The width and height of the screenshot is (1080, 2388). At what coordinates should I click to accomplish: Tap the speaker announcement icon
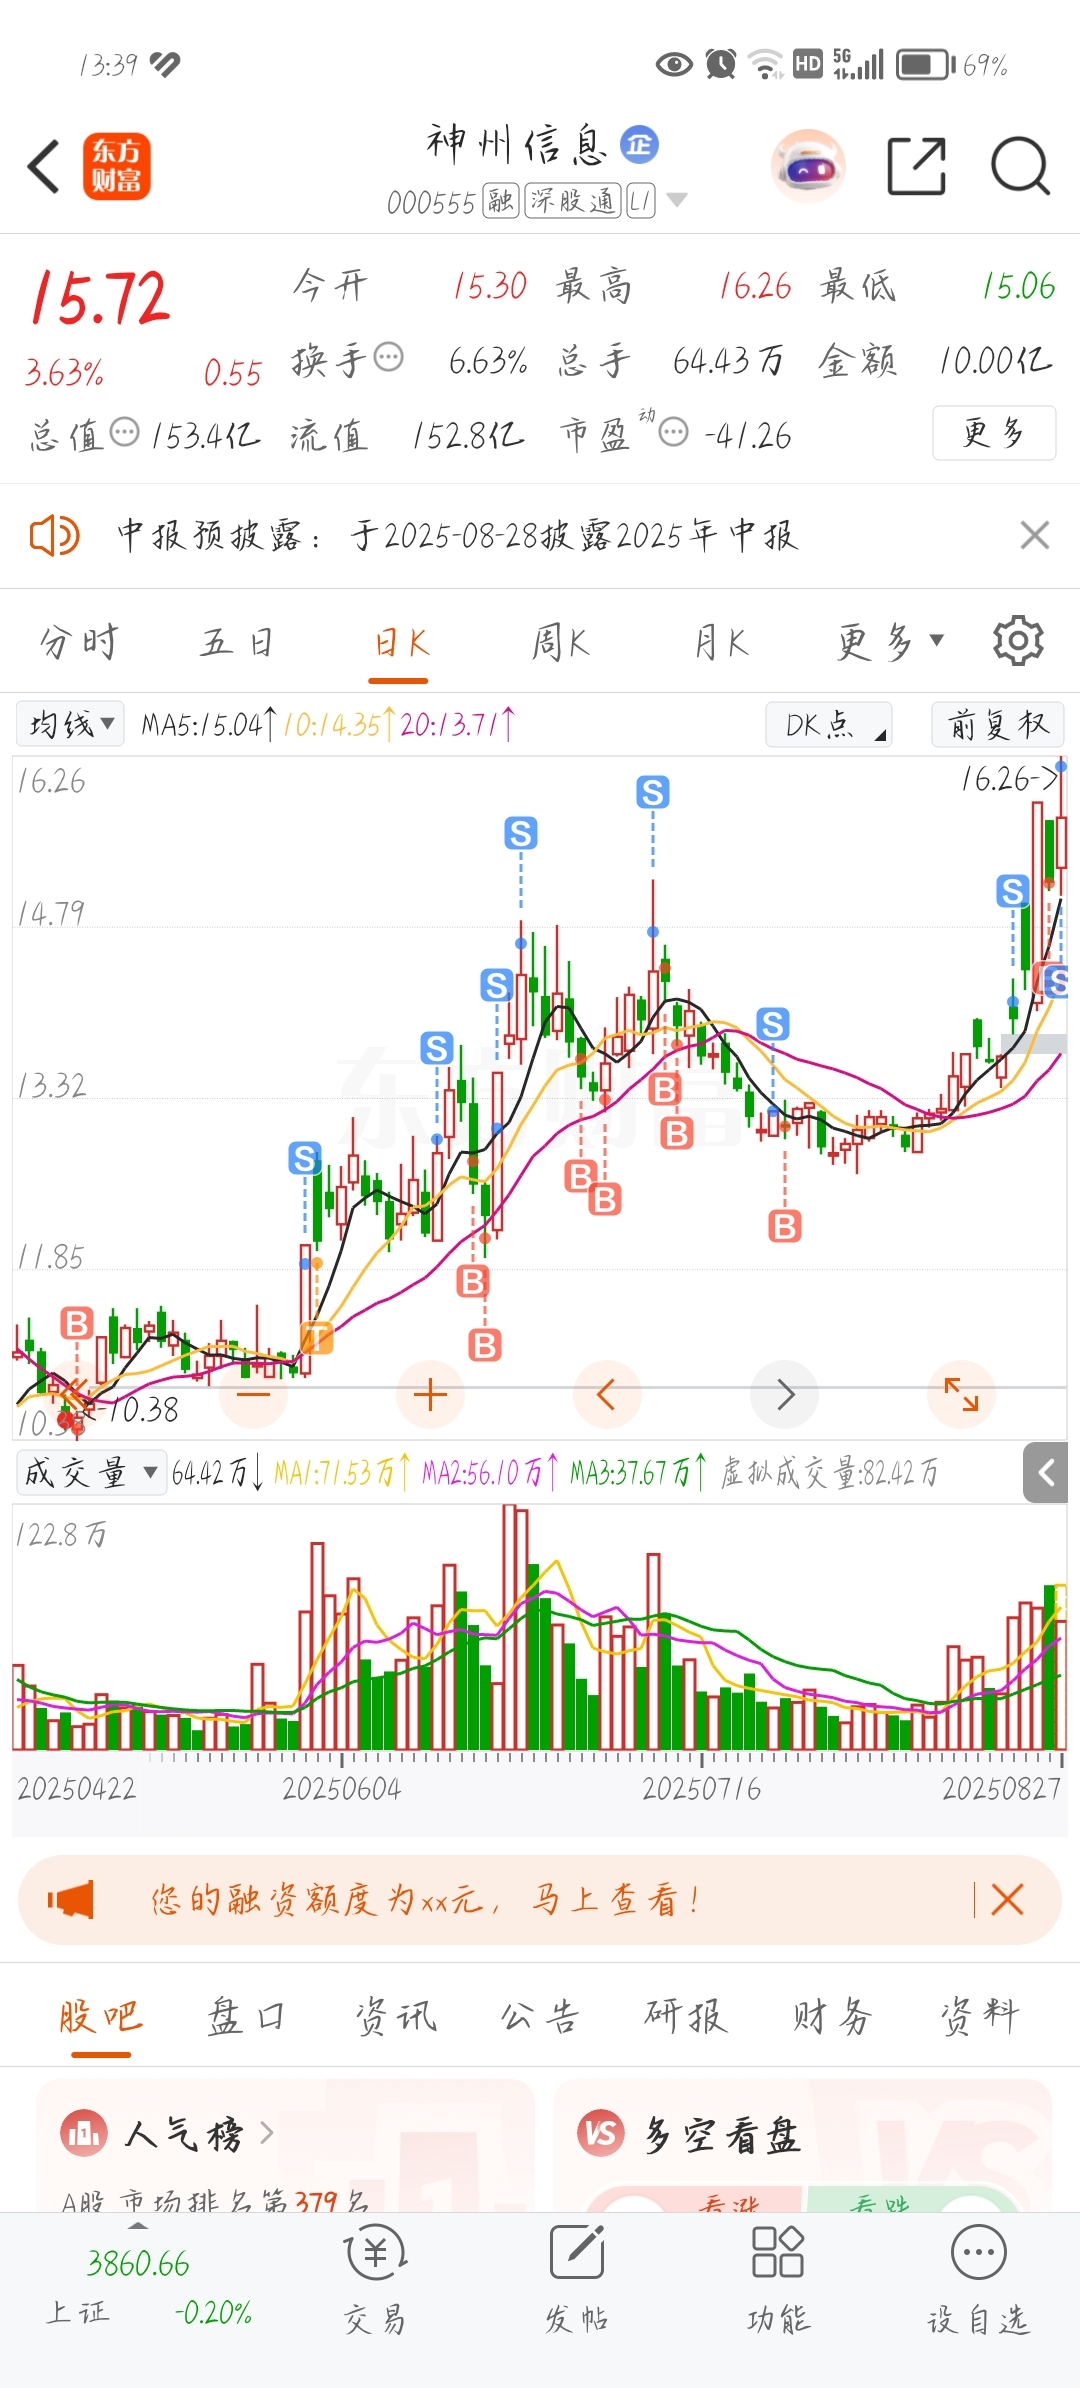pyautogui.click(x=54, y=536)
